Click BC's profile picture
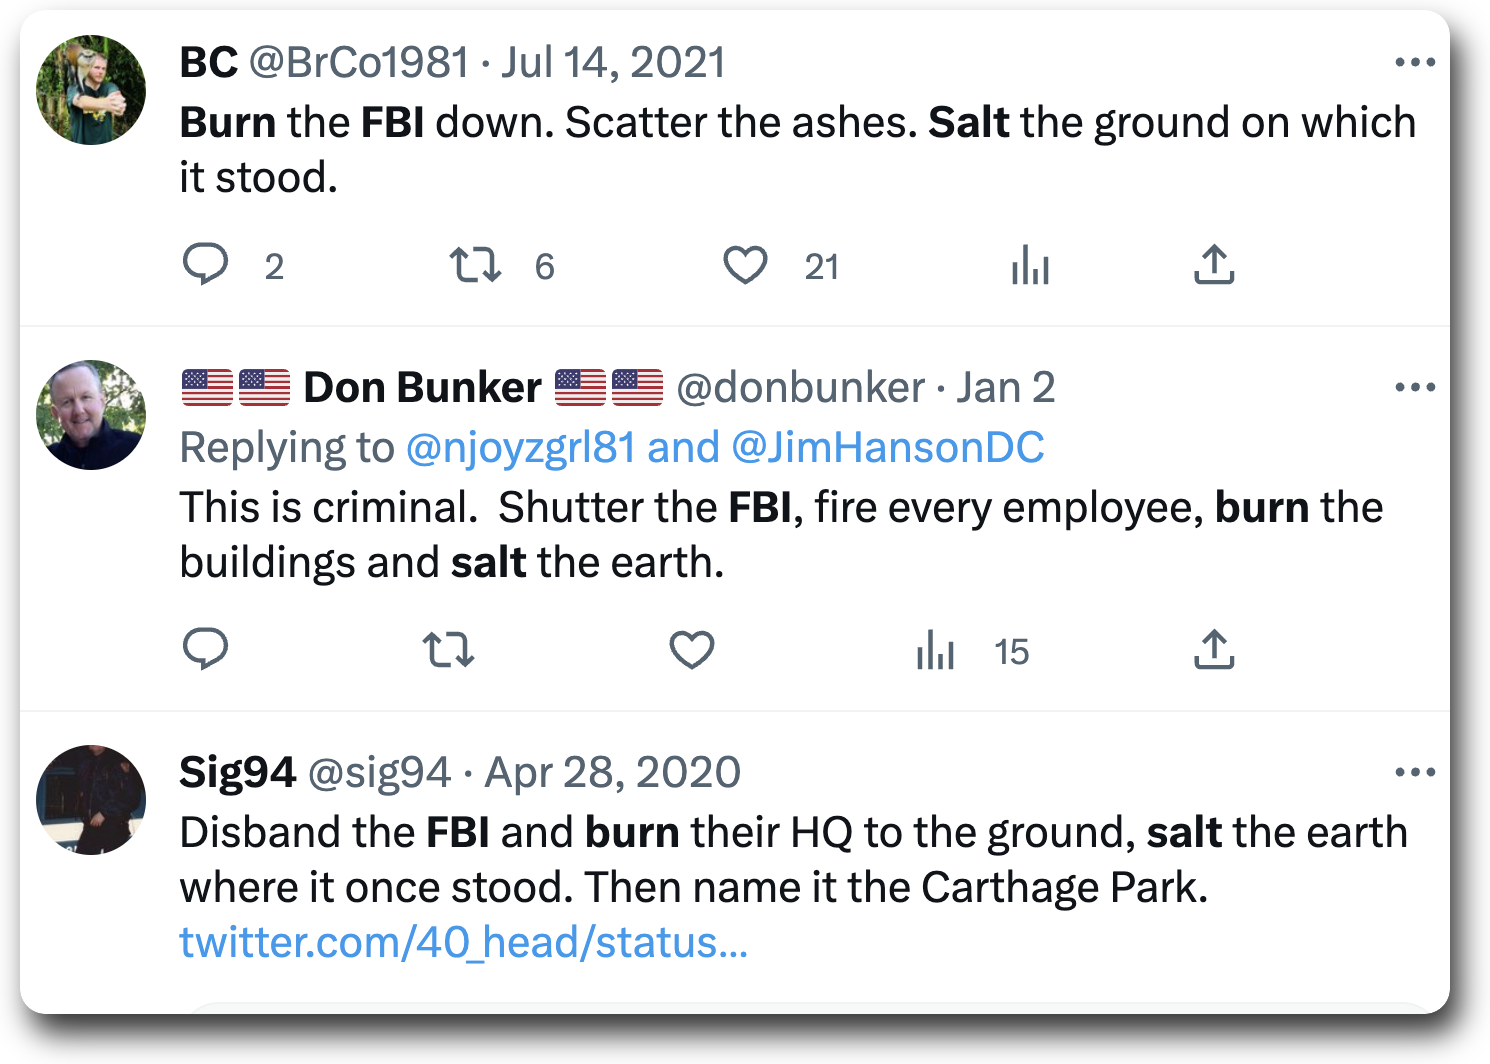 click(x=91, y=90)
